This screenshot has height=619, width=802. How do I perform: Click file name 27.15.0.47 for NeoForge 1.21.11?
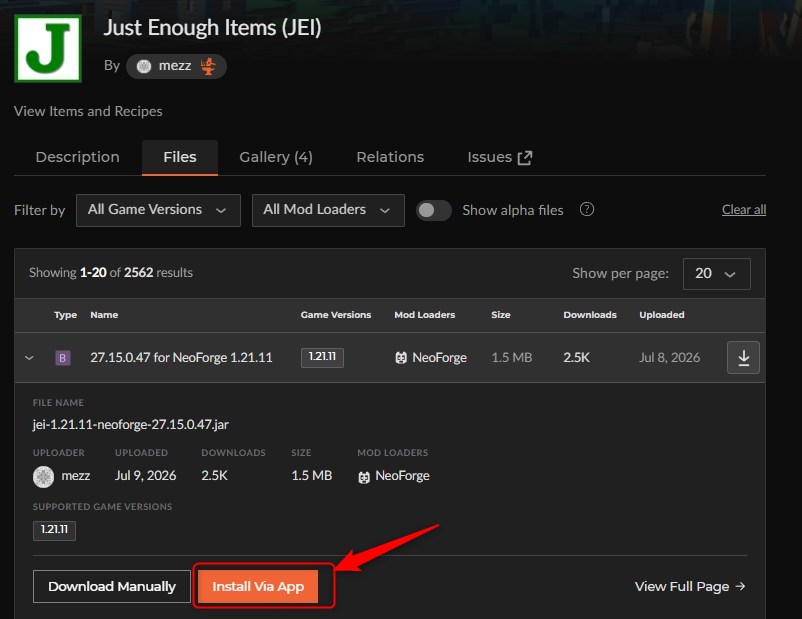[x=181, y=358]
